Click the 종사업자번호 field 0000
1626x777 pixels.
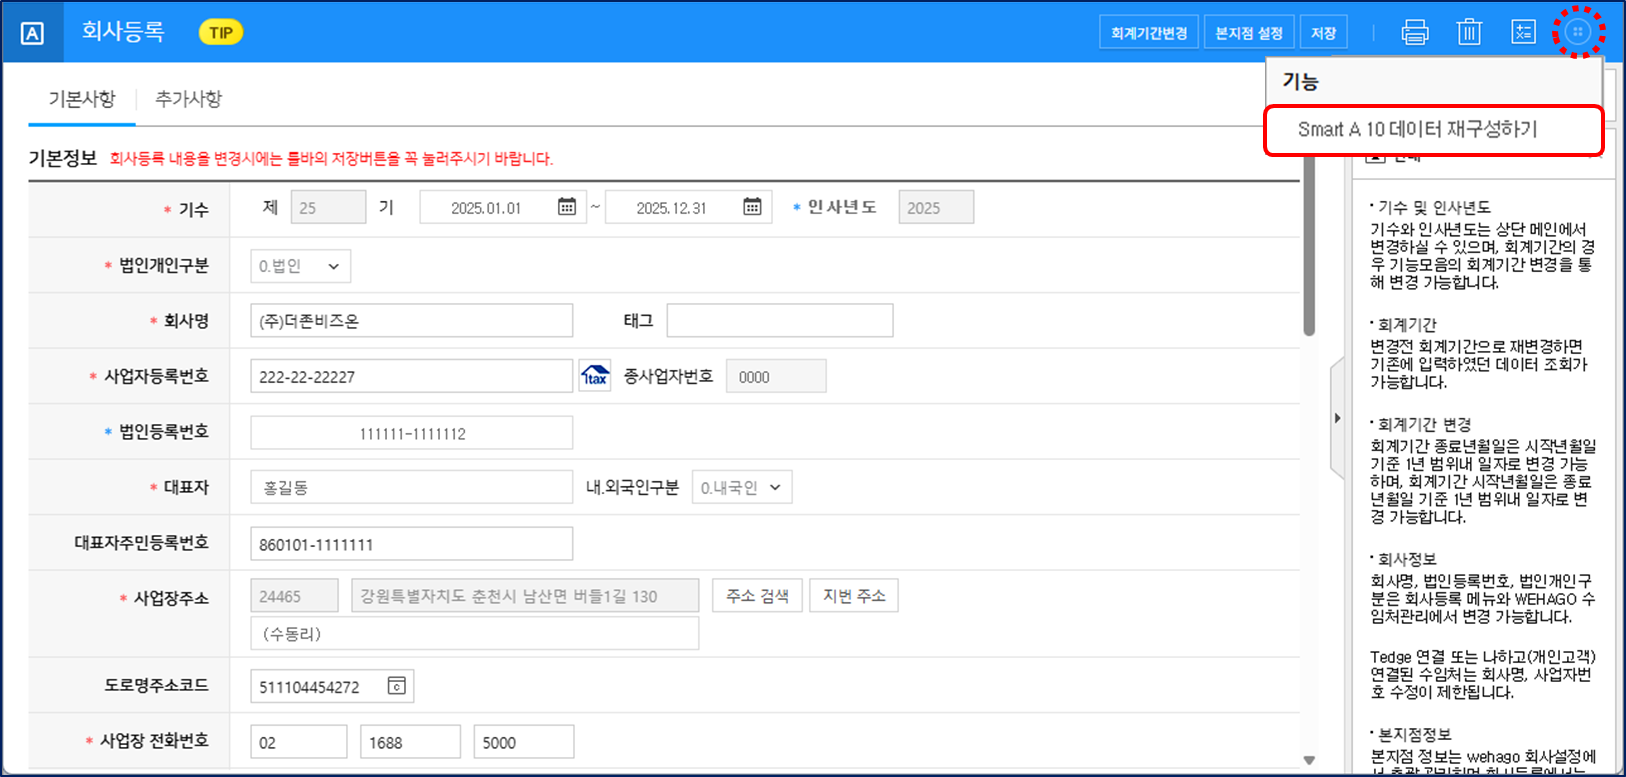point(776,377)
